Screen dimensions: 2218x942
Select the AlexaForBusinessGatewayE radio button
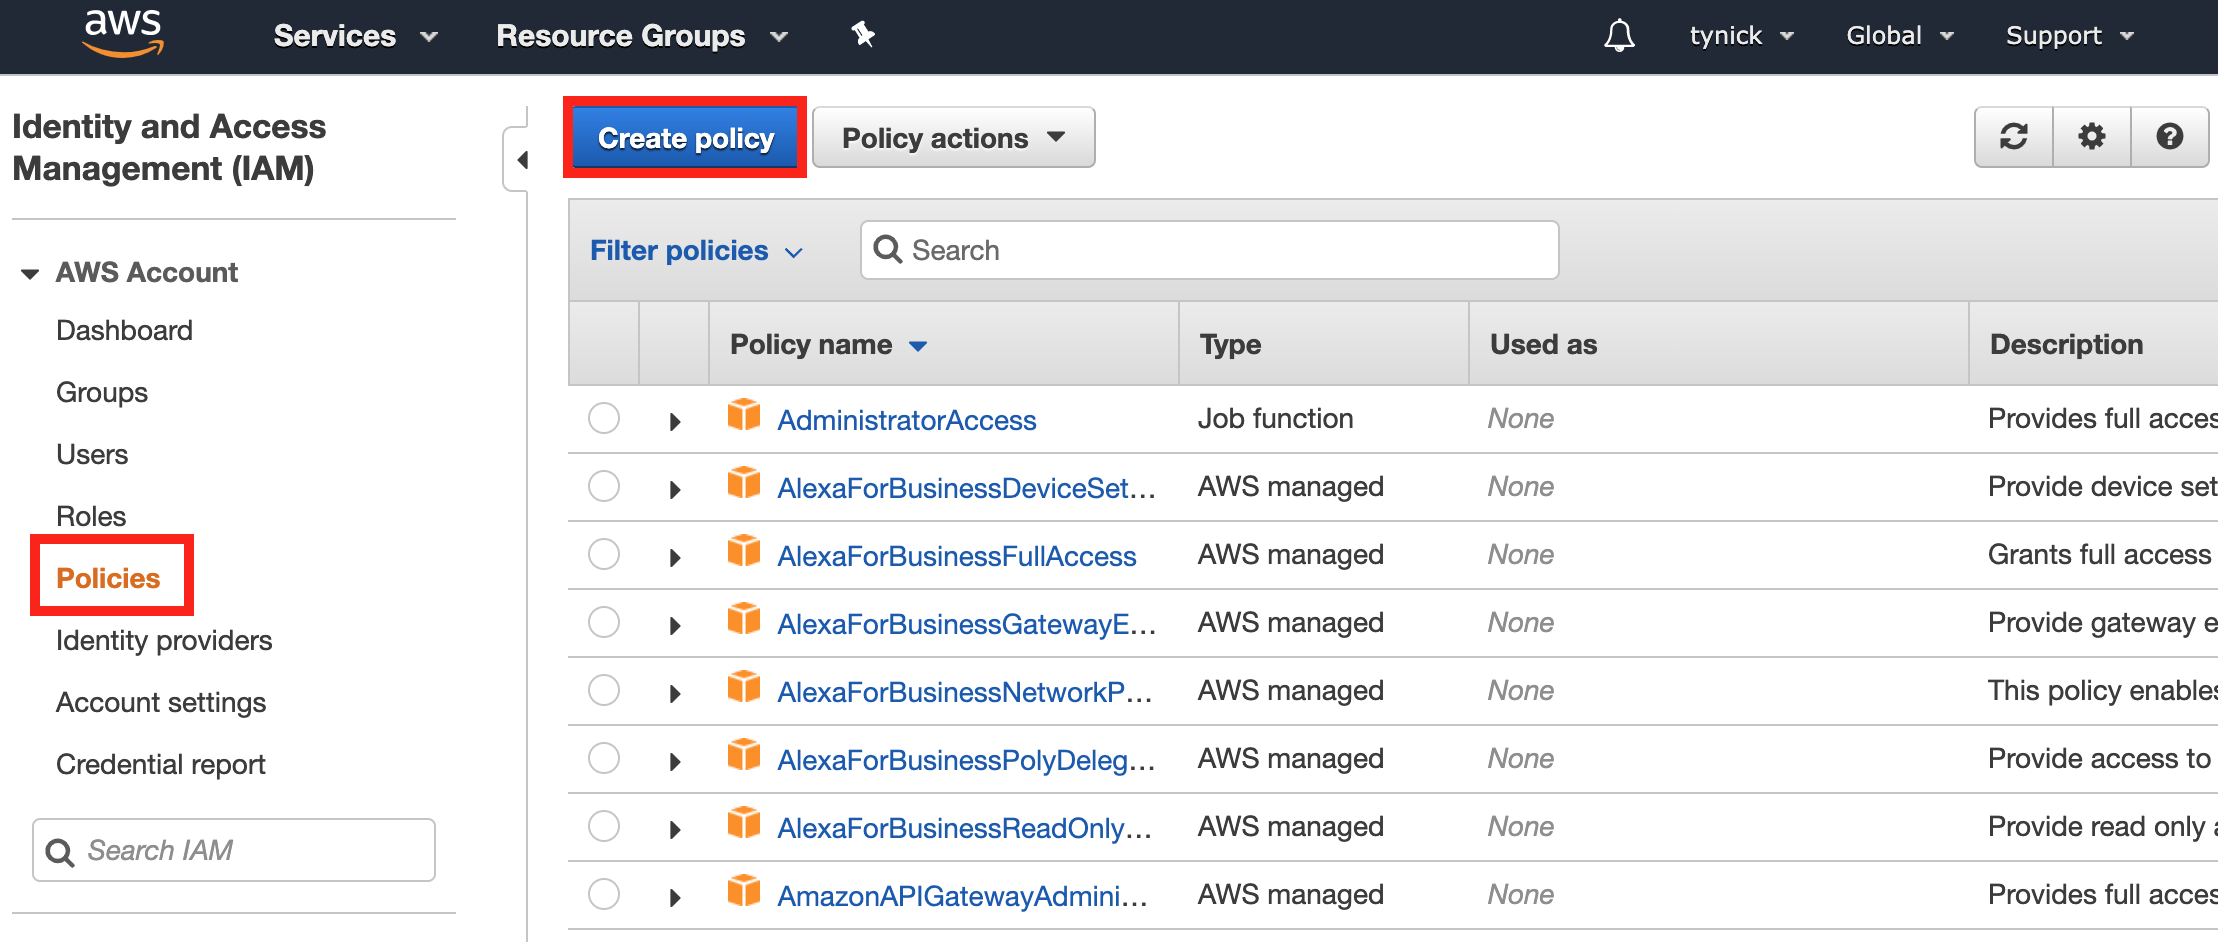tap(604, 622)
